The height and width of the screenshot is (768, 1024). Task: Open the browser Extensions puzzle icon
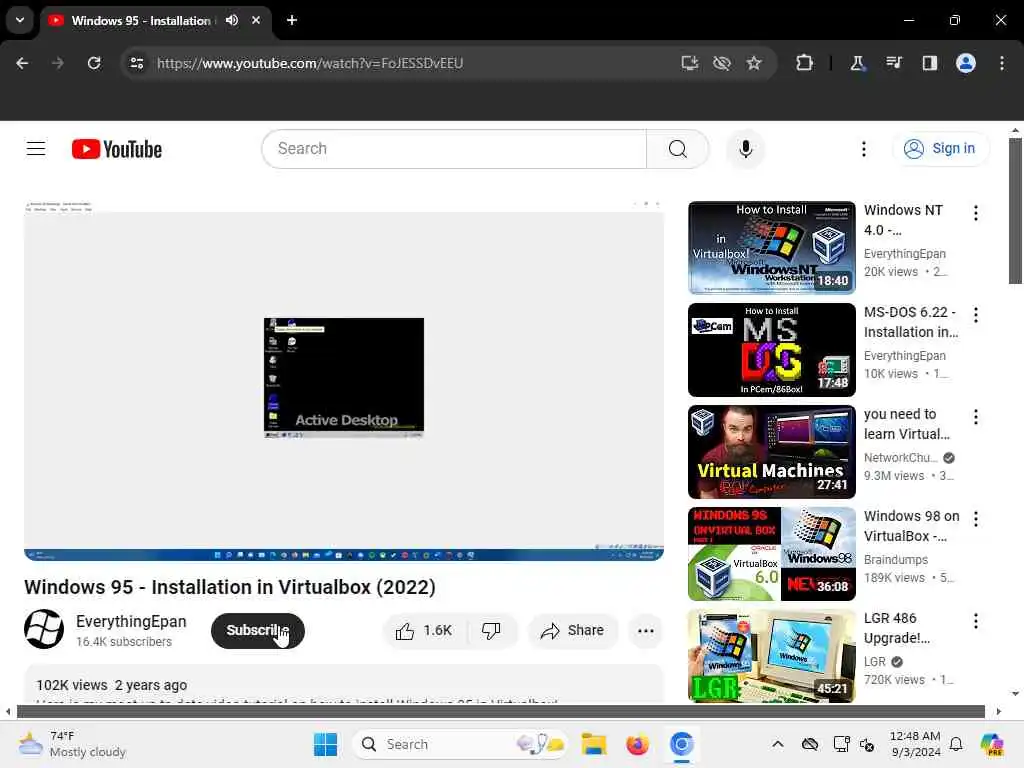click(805, 63)
